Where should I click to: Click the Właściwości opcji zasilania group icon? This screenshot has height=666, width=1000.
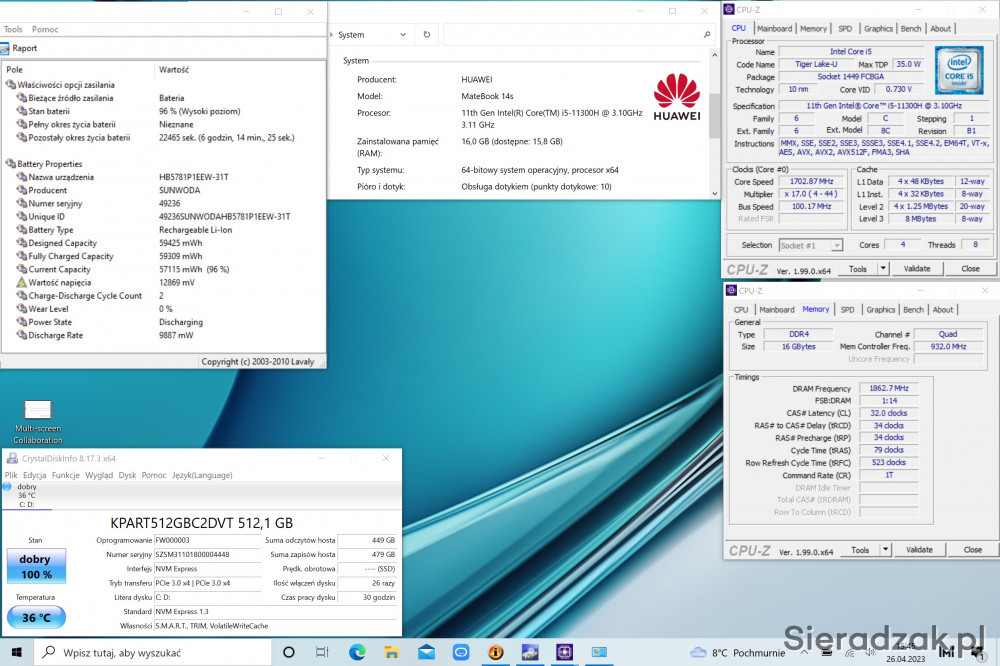pyautogui.click(x=11, y=85)
